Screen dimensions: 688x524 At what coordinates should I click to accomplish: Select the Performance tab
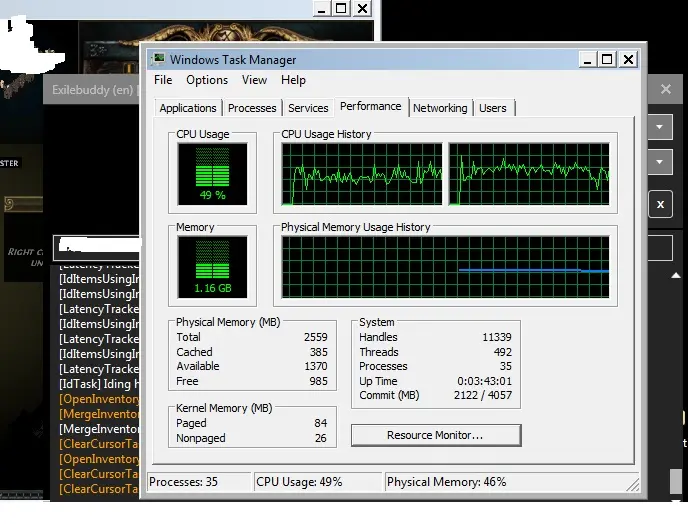371,107
